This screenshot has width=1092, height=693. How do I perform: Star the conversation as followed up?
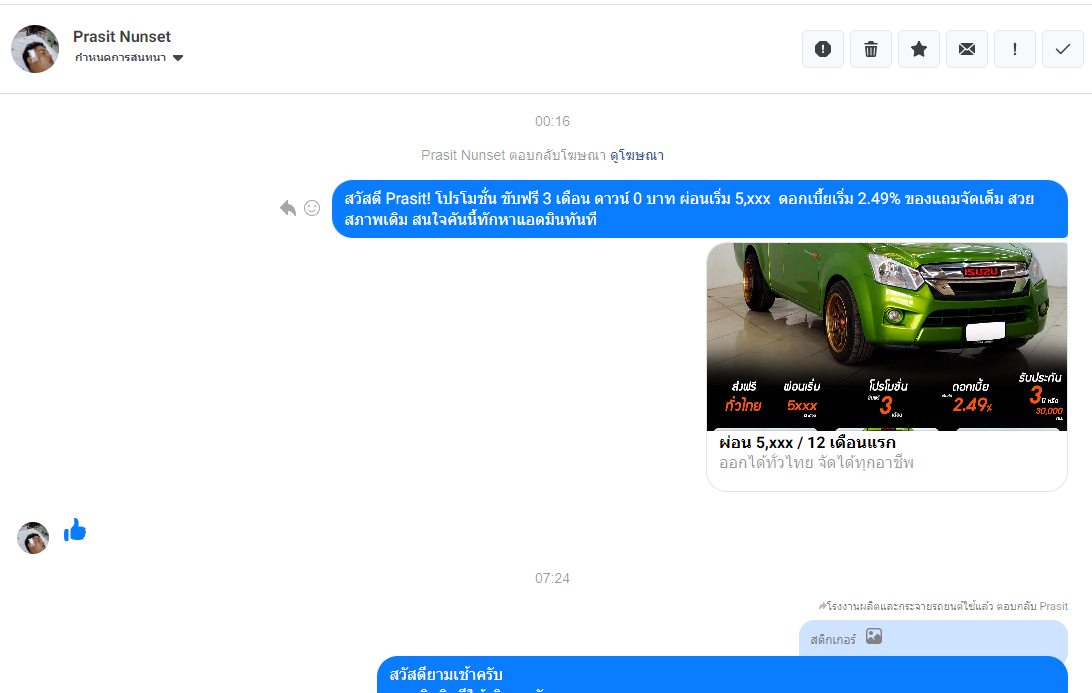(x=919, y=49)
